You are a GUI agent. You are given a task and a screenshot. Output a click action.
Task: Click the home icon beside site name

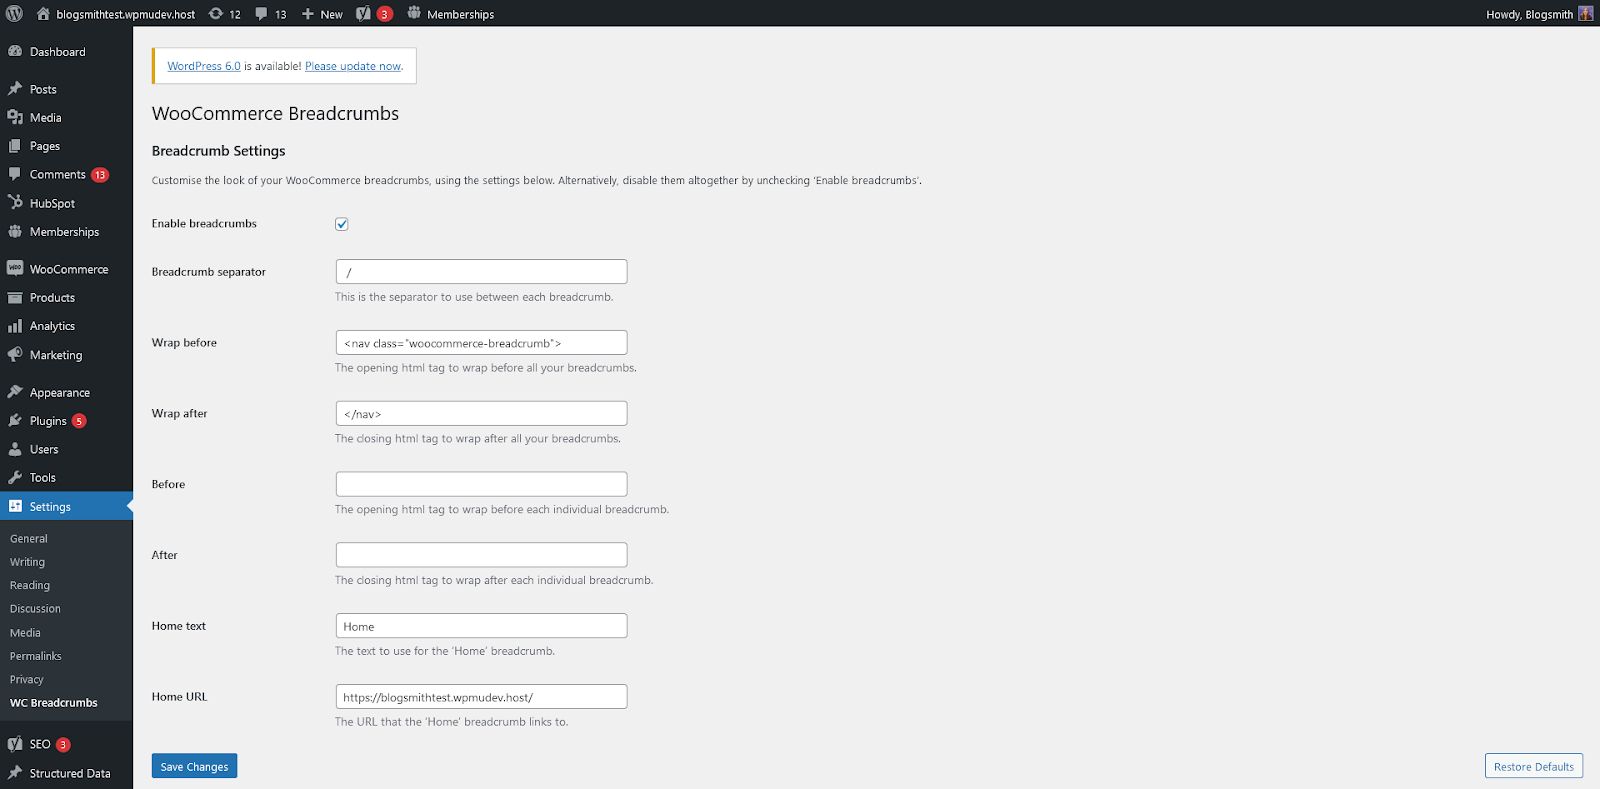pos(43,14)
